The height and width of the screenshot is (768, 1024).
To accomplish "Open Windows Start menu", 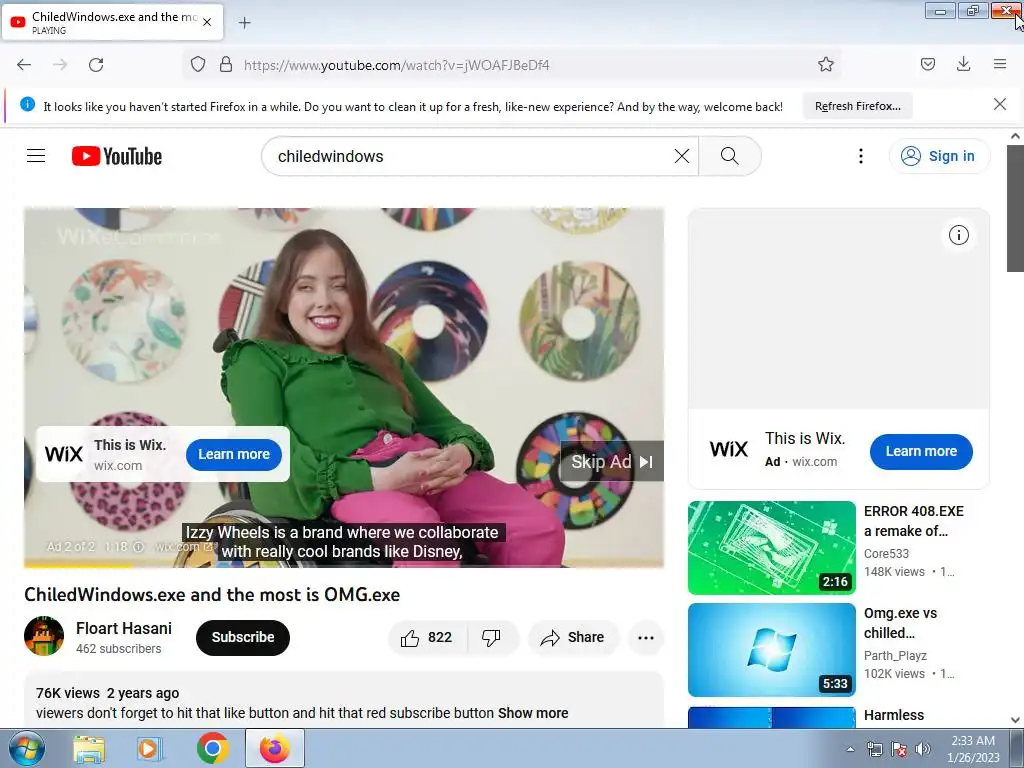I will [x=26, y=748].
